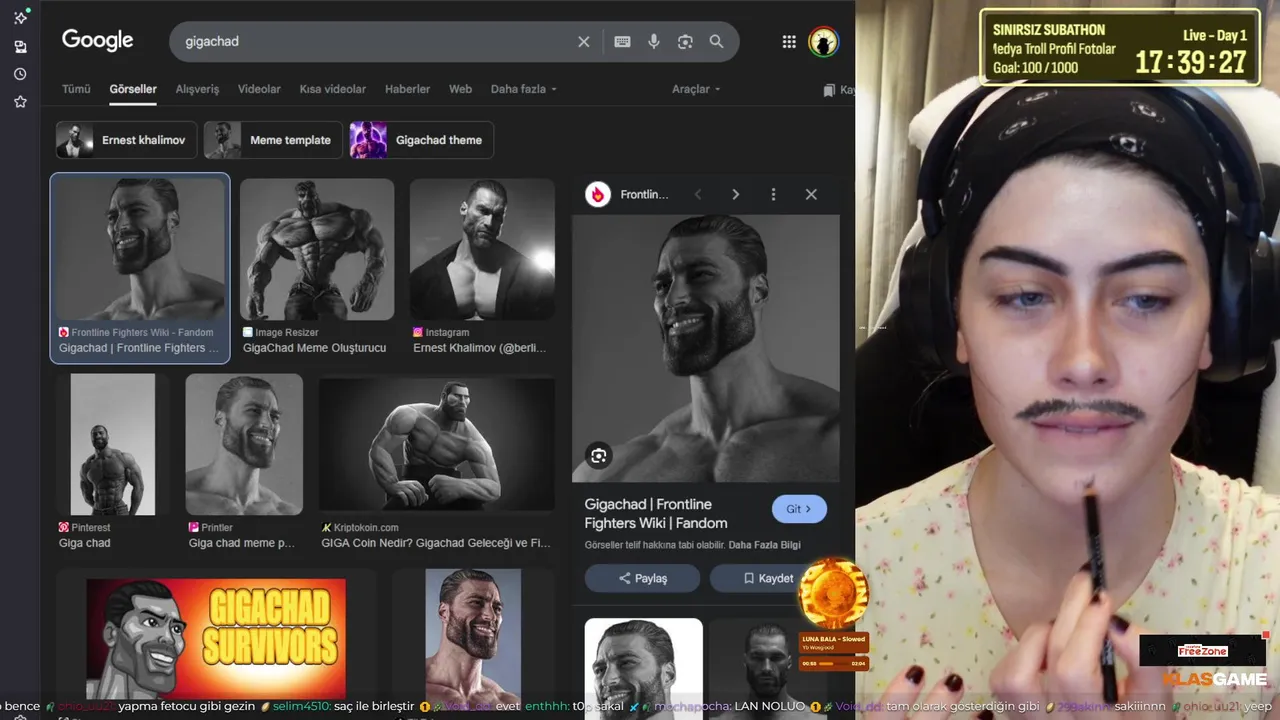Expand the Araçlar dropdown
The width and height of the screenshot is (1280, 720).
click(696, 89)
